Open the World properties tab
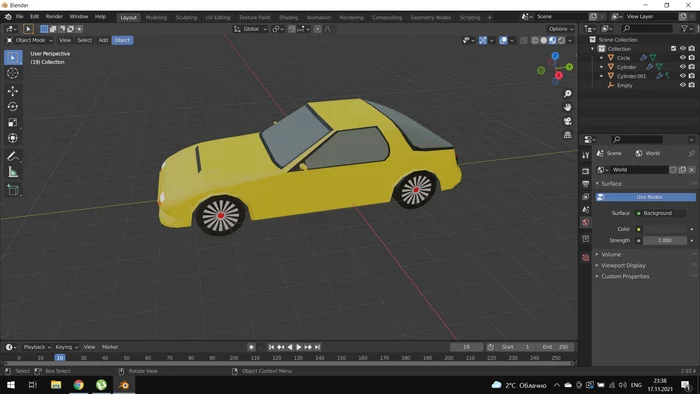The image size is (700, 394). click(586, 223)
